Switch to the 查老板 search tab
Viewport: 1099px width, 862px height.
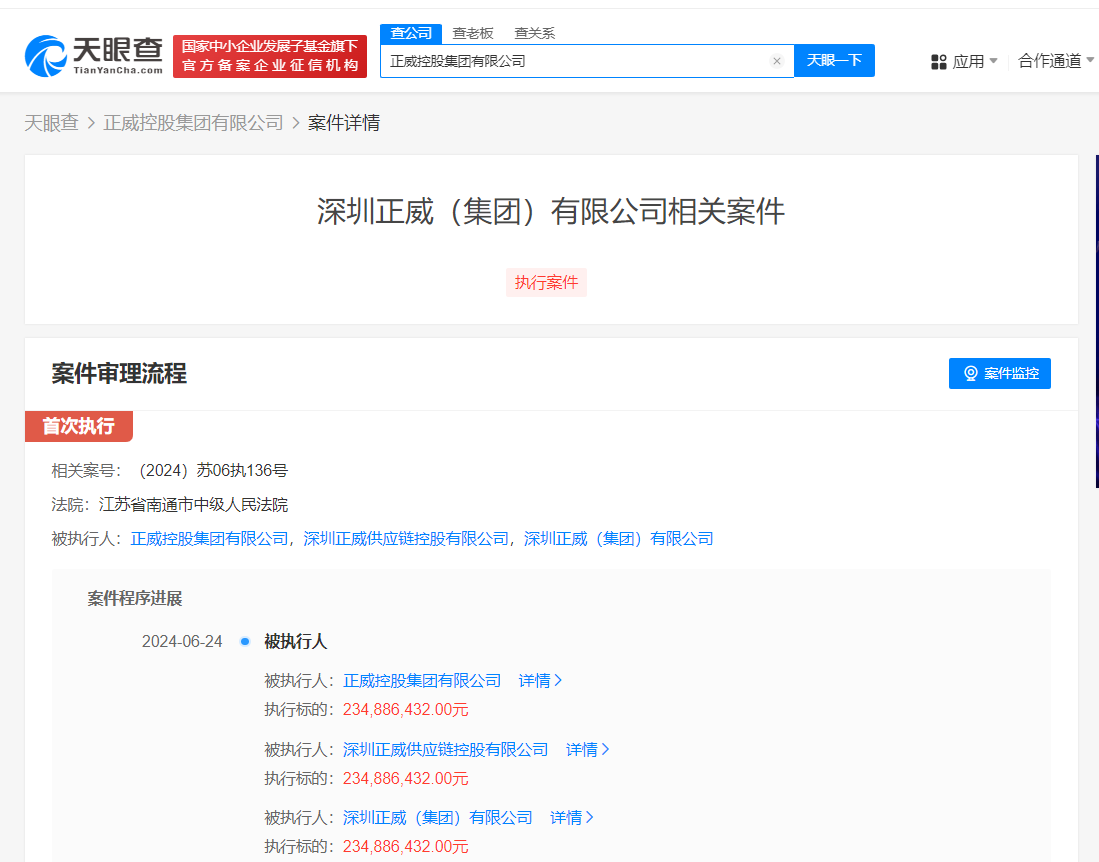(472, 33)
